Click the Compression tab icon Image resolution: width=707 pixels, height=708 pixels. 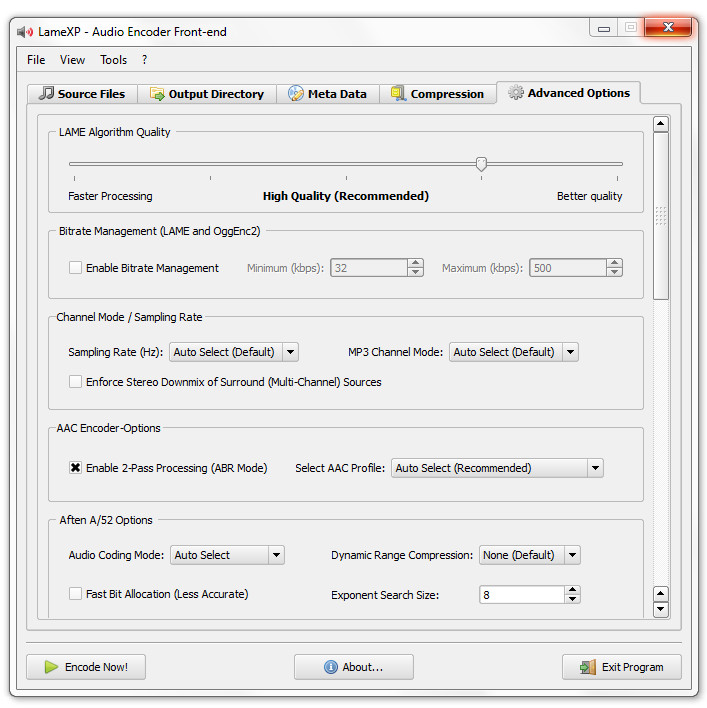point(398,93)
